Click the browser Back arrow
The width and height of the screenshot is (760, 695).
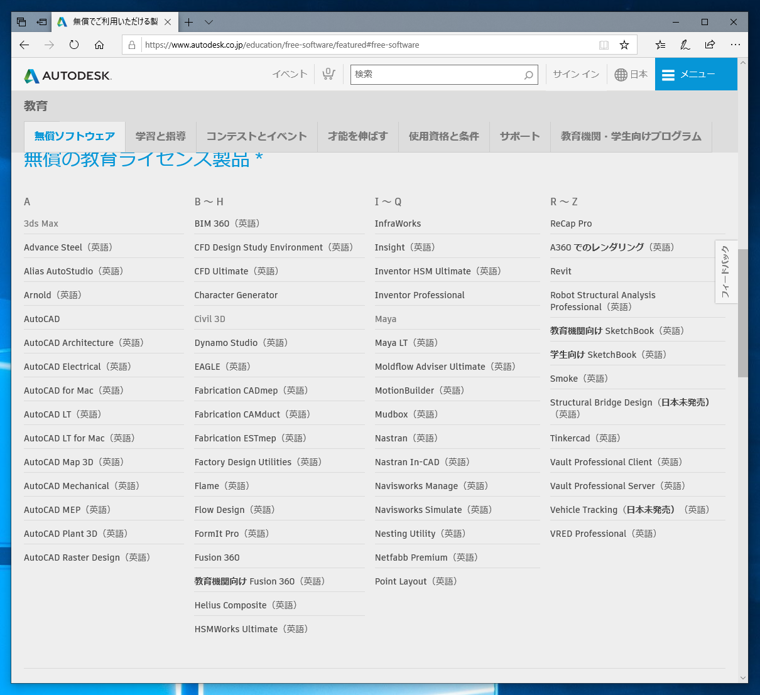pos(24,45)
